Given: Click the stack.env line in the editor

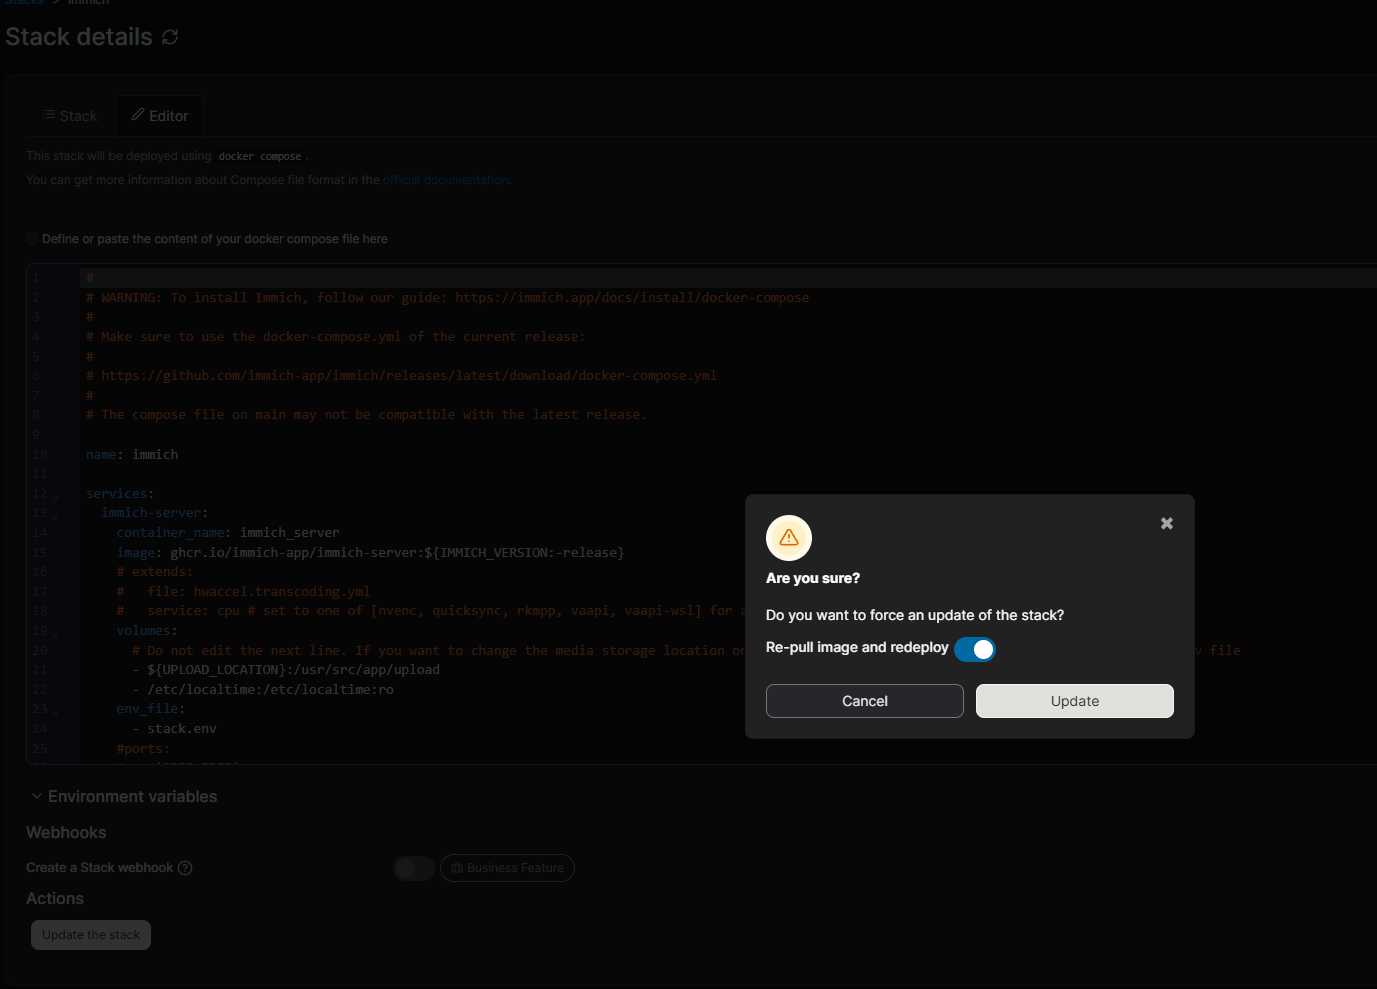Looking at the screenshot, I should coord(174,729).
